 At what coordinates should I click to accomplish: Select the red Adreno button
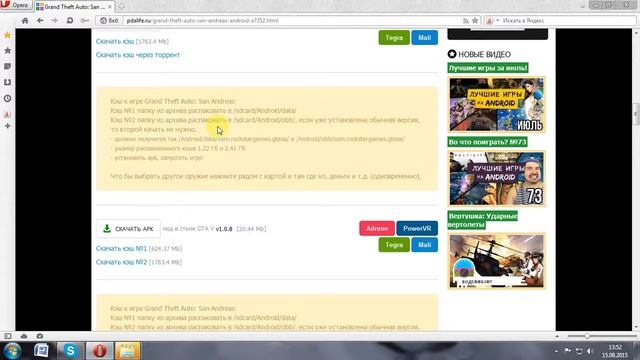point(377,229)
